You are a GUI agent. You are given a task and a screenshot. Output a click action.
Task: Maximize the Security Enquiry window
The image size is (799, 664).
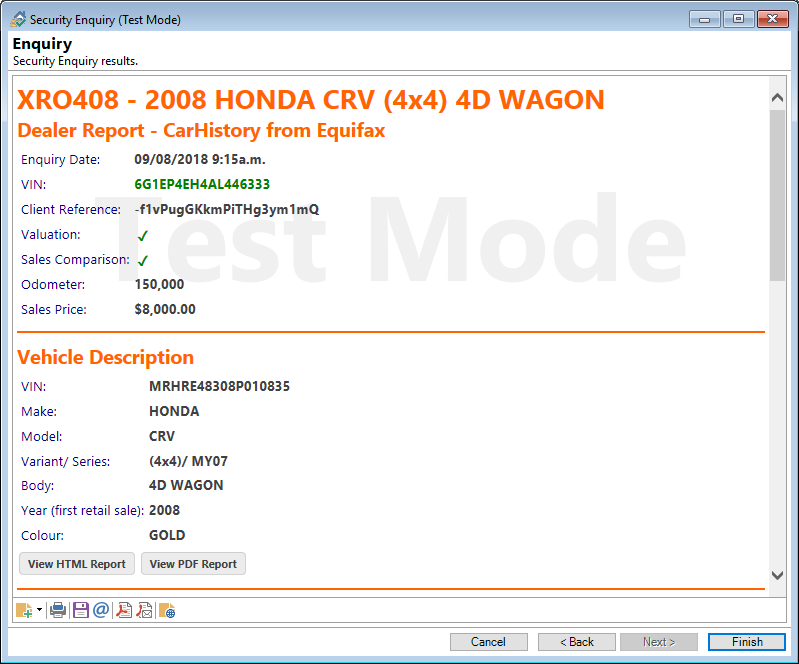click(x=738, y=19)
